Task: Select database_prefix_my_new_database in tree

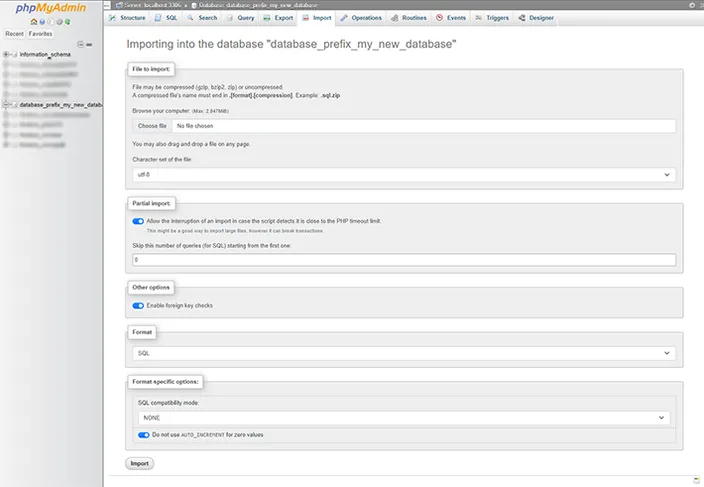Action: point(61,105)
